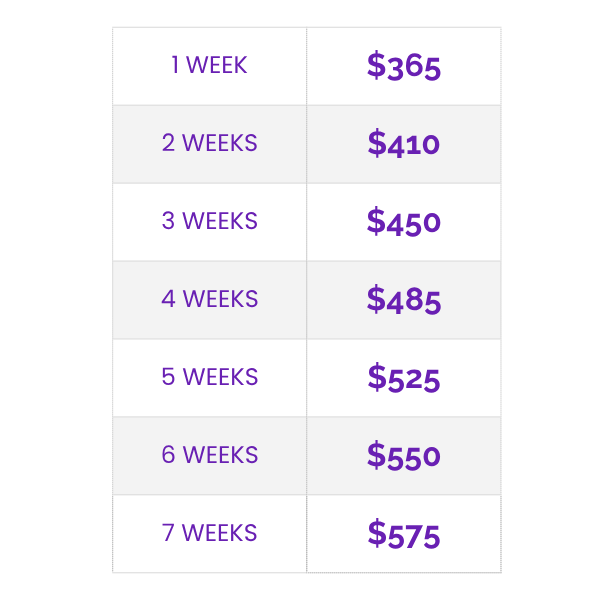The height and width of the screenshot is (600, 600).
Task: Pick the shortest duration option label
Action: tap(209, 66)
